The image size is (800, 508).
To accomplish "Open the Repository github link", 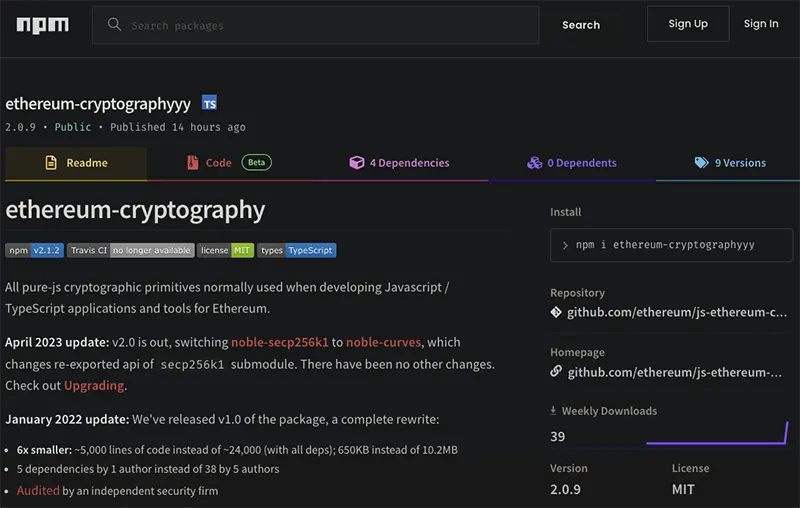I will 677,312.
